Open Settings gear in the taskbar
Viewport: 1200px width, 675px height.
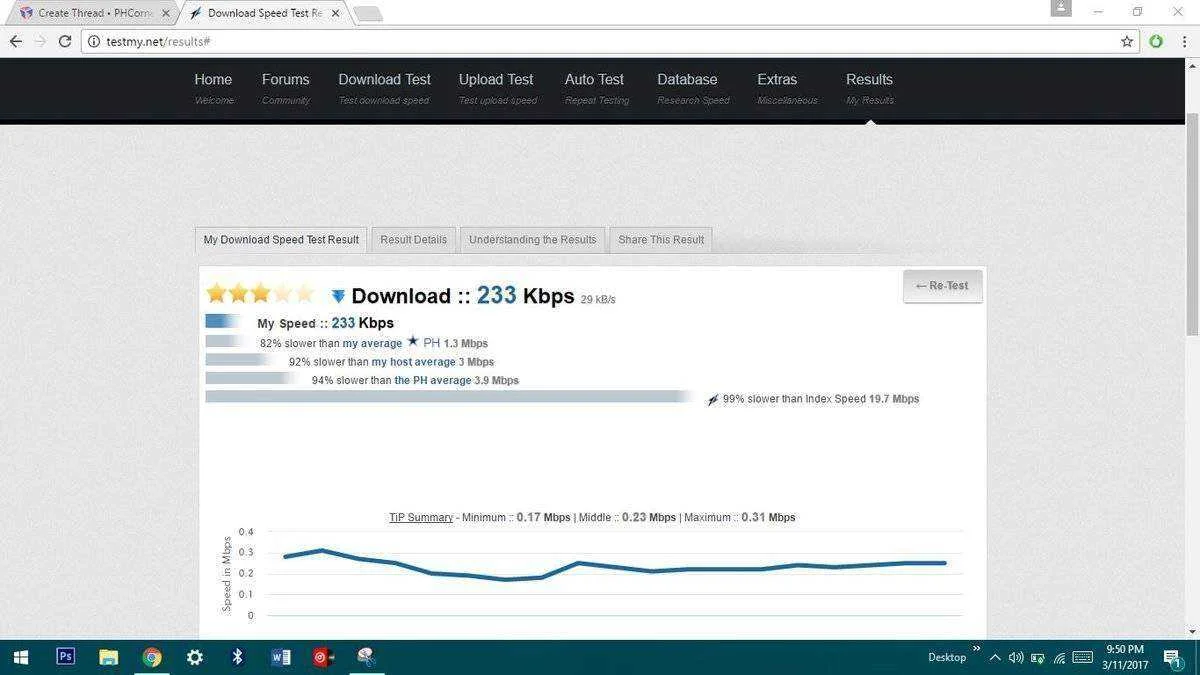195,657
